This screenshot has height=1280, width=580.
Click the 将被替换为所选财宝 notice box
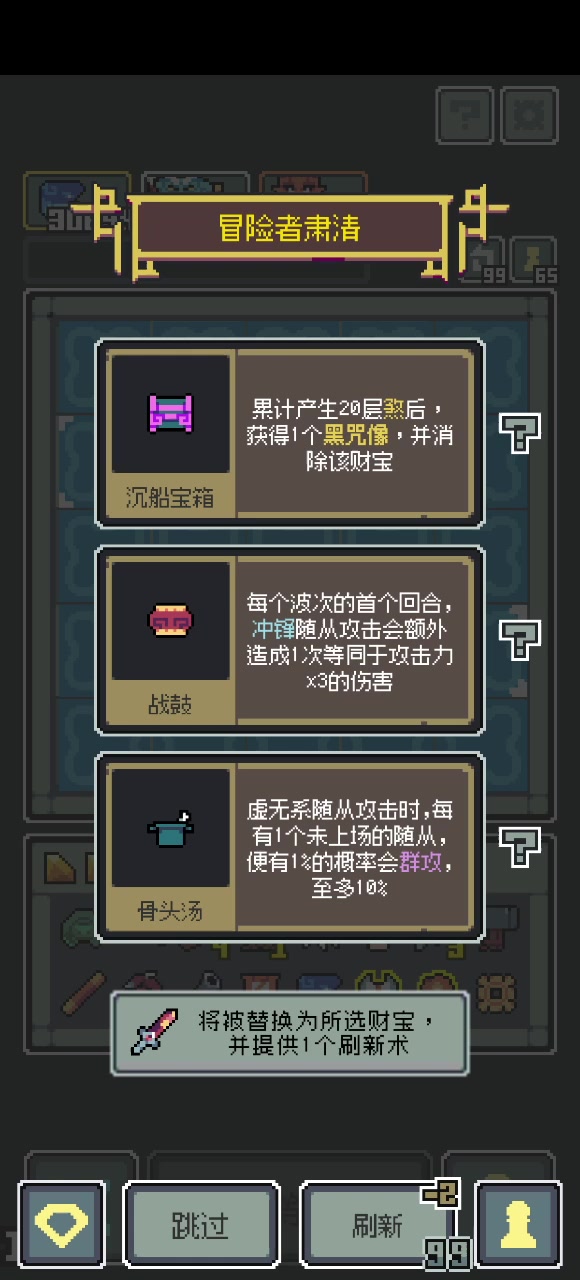289,1033
